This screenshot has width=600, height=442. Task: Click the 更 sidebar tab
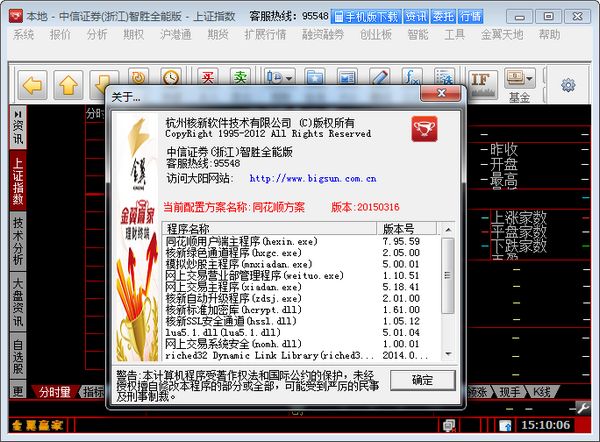(x=18, y=390)
